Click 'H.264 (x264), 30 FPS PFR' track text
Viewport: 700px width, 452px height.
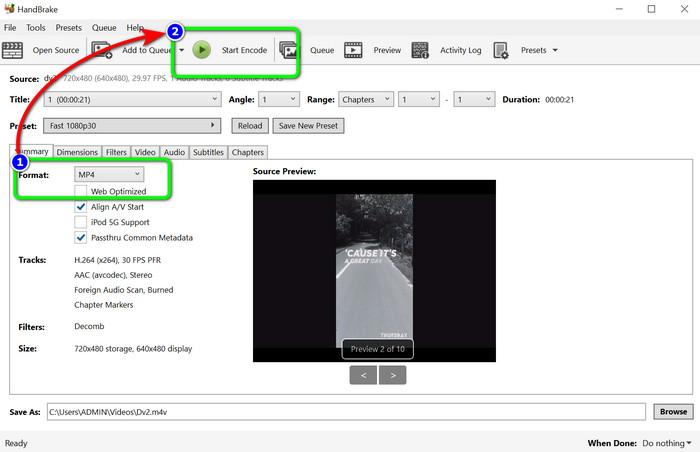(117, 260)
